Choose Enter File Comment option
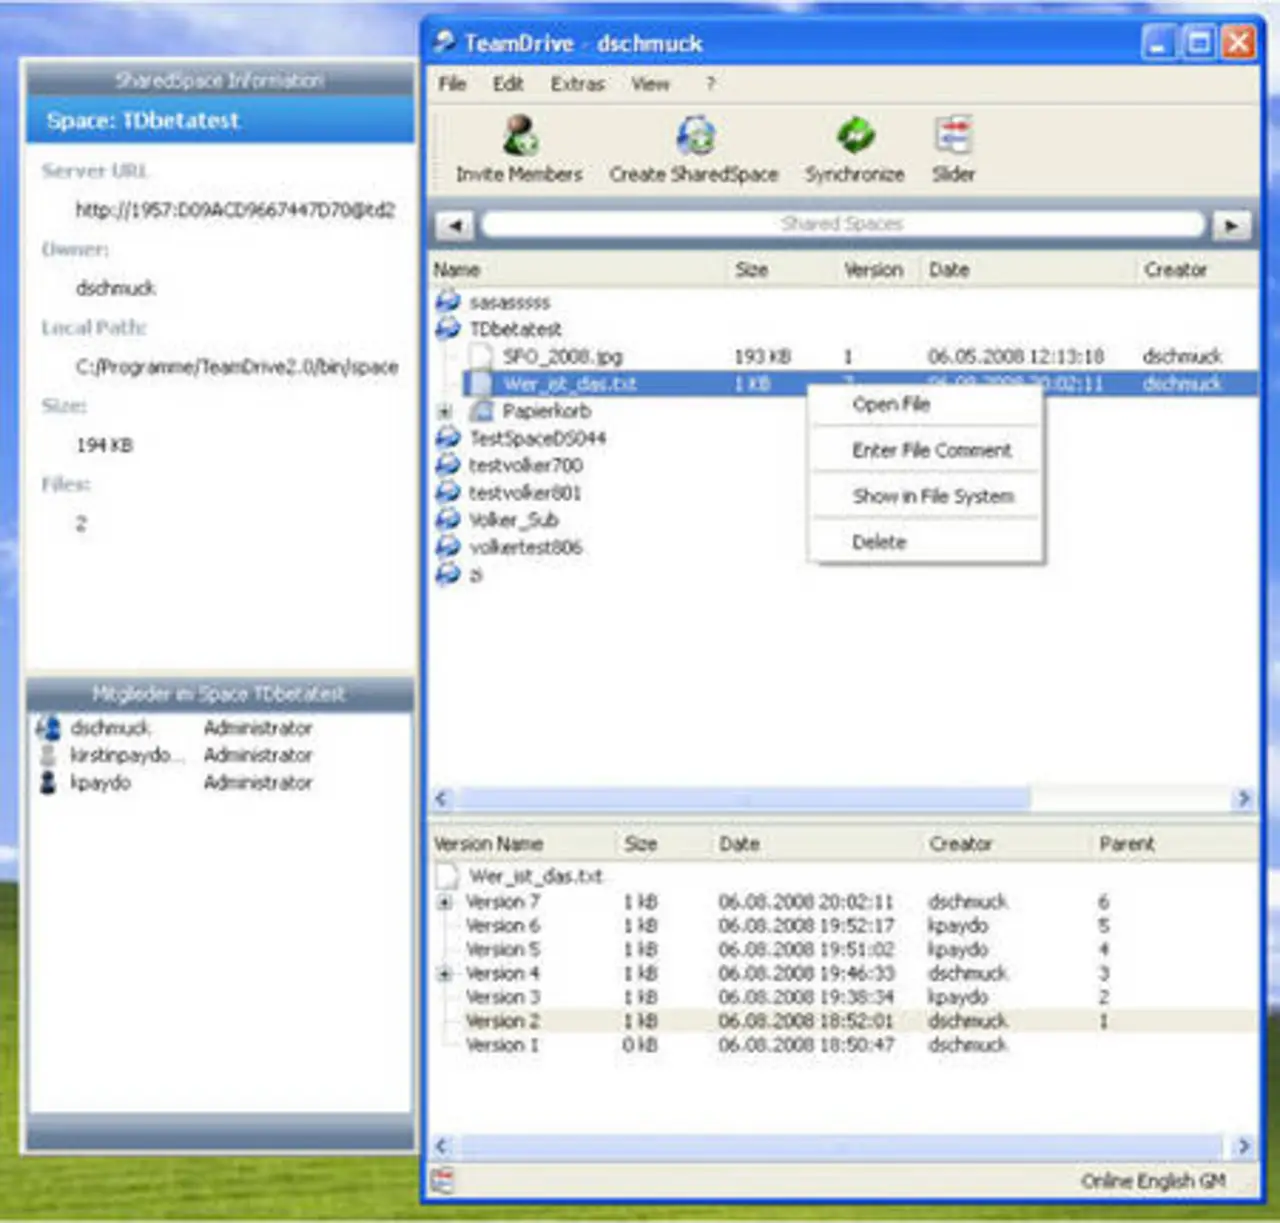This screenshot has height=1223, width=1280. pos(931,450)
